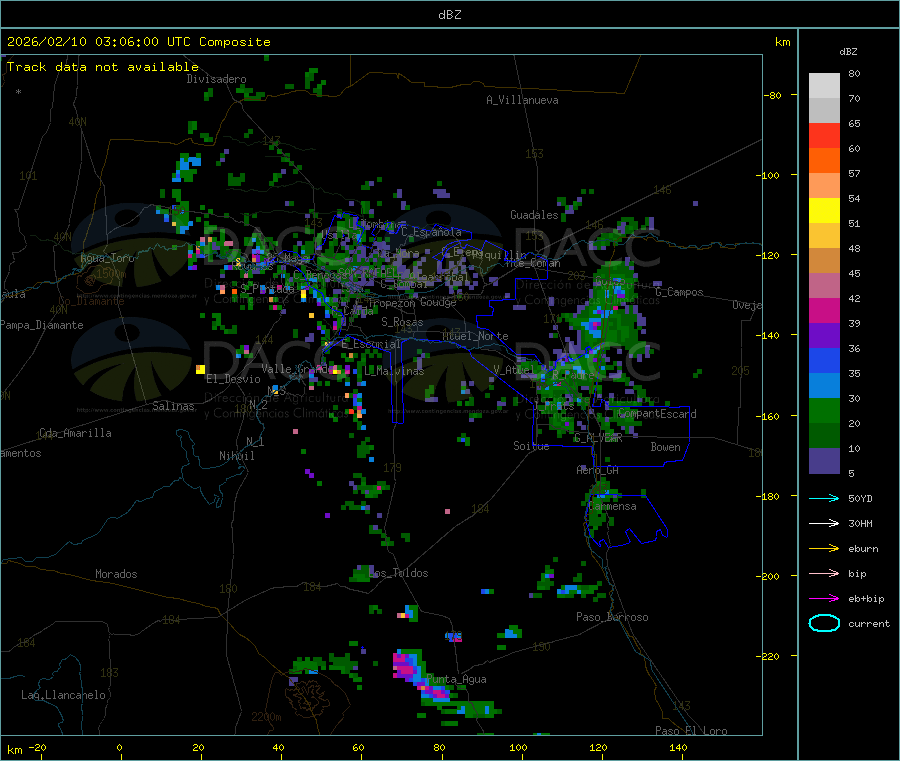Click the cyan 50YD arrow in legend
The height and width of the screenshot is (761, 900).
coord(824,498)
